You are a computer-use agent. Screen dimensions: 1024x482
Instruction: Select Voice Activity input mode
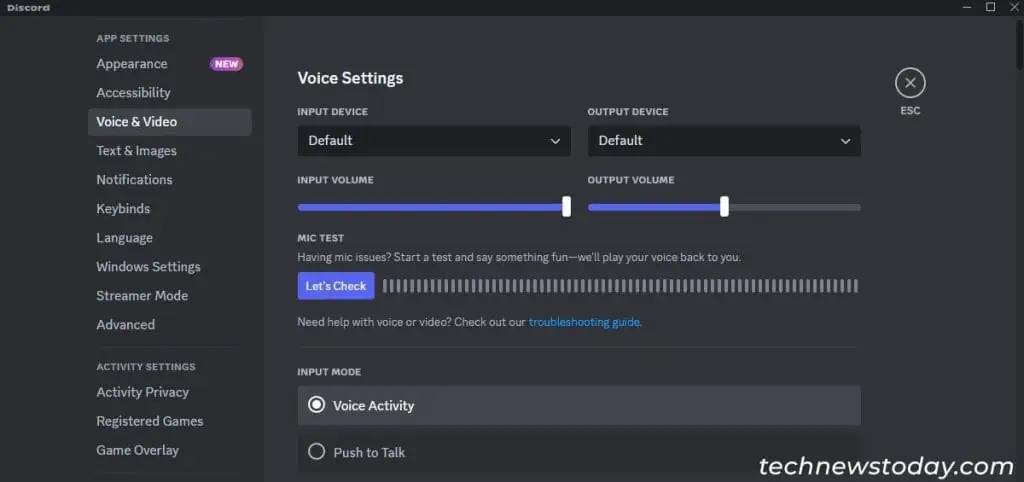579,405
